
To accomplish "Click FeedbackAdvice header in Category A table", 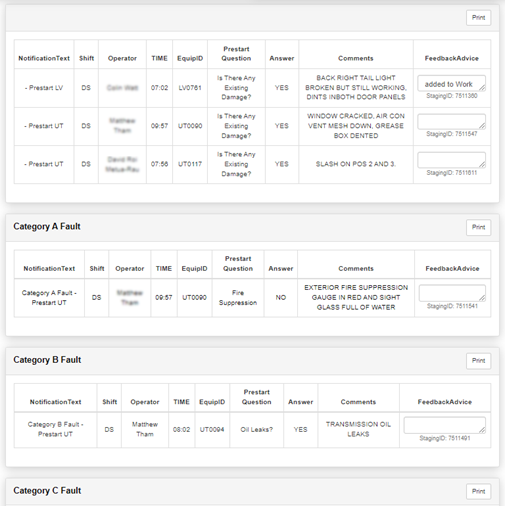I will click(452, 269).
